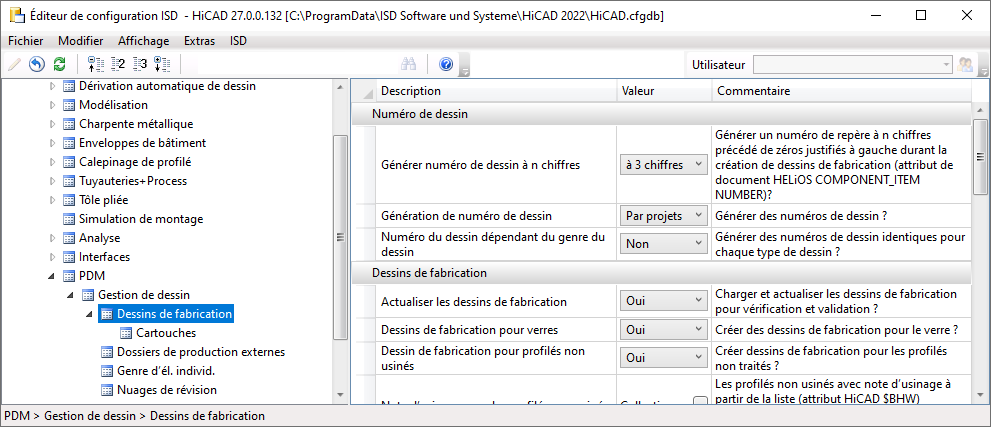991x427 pixels.
Task: Open the Fichier menu
Action: pos(26,41)
